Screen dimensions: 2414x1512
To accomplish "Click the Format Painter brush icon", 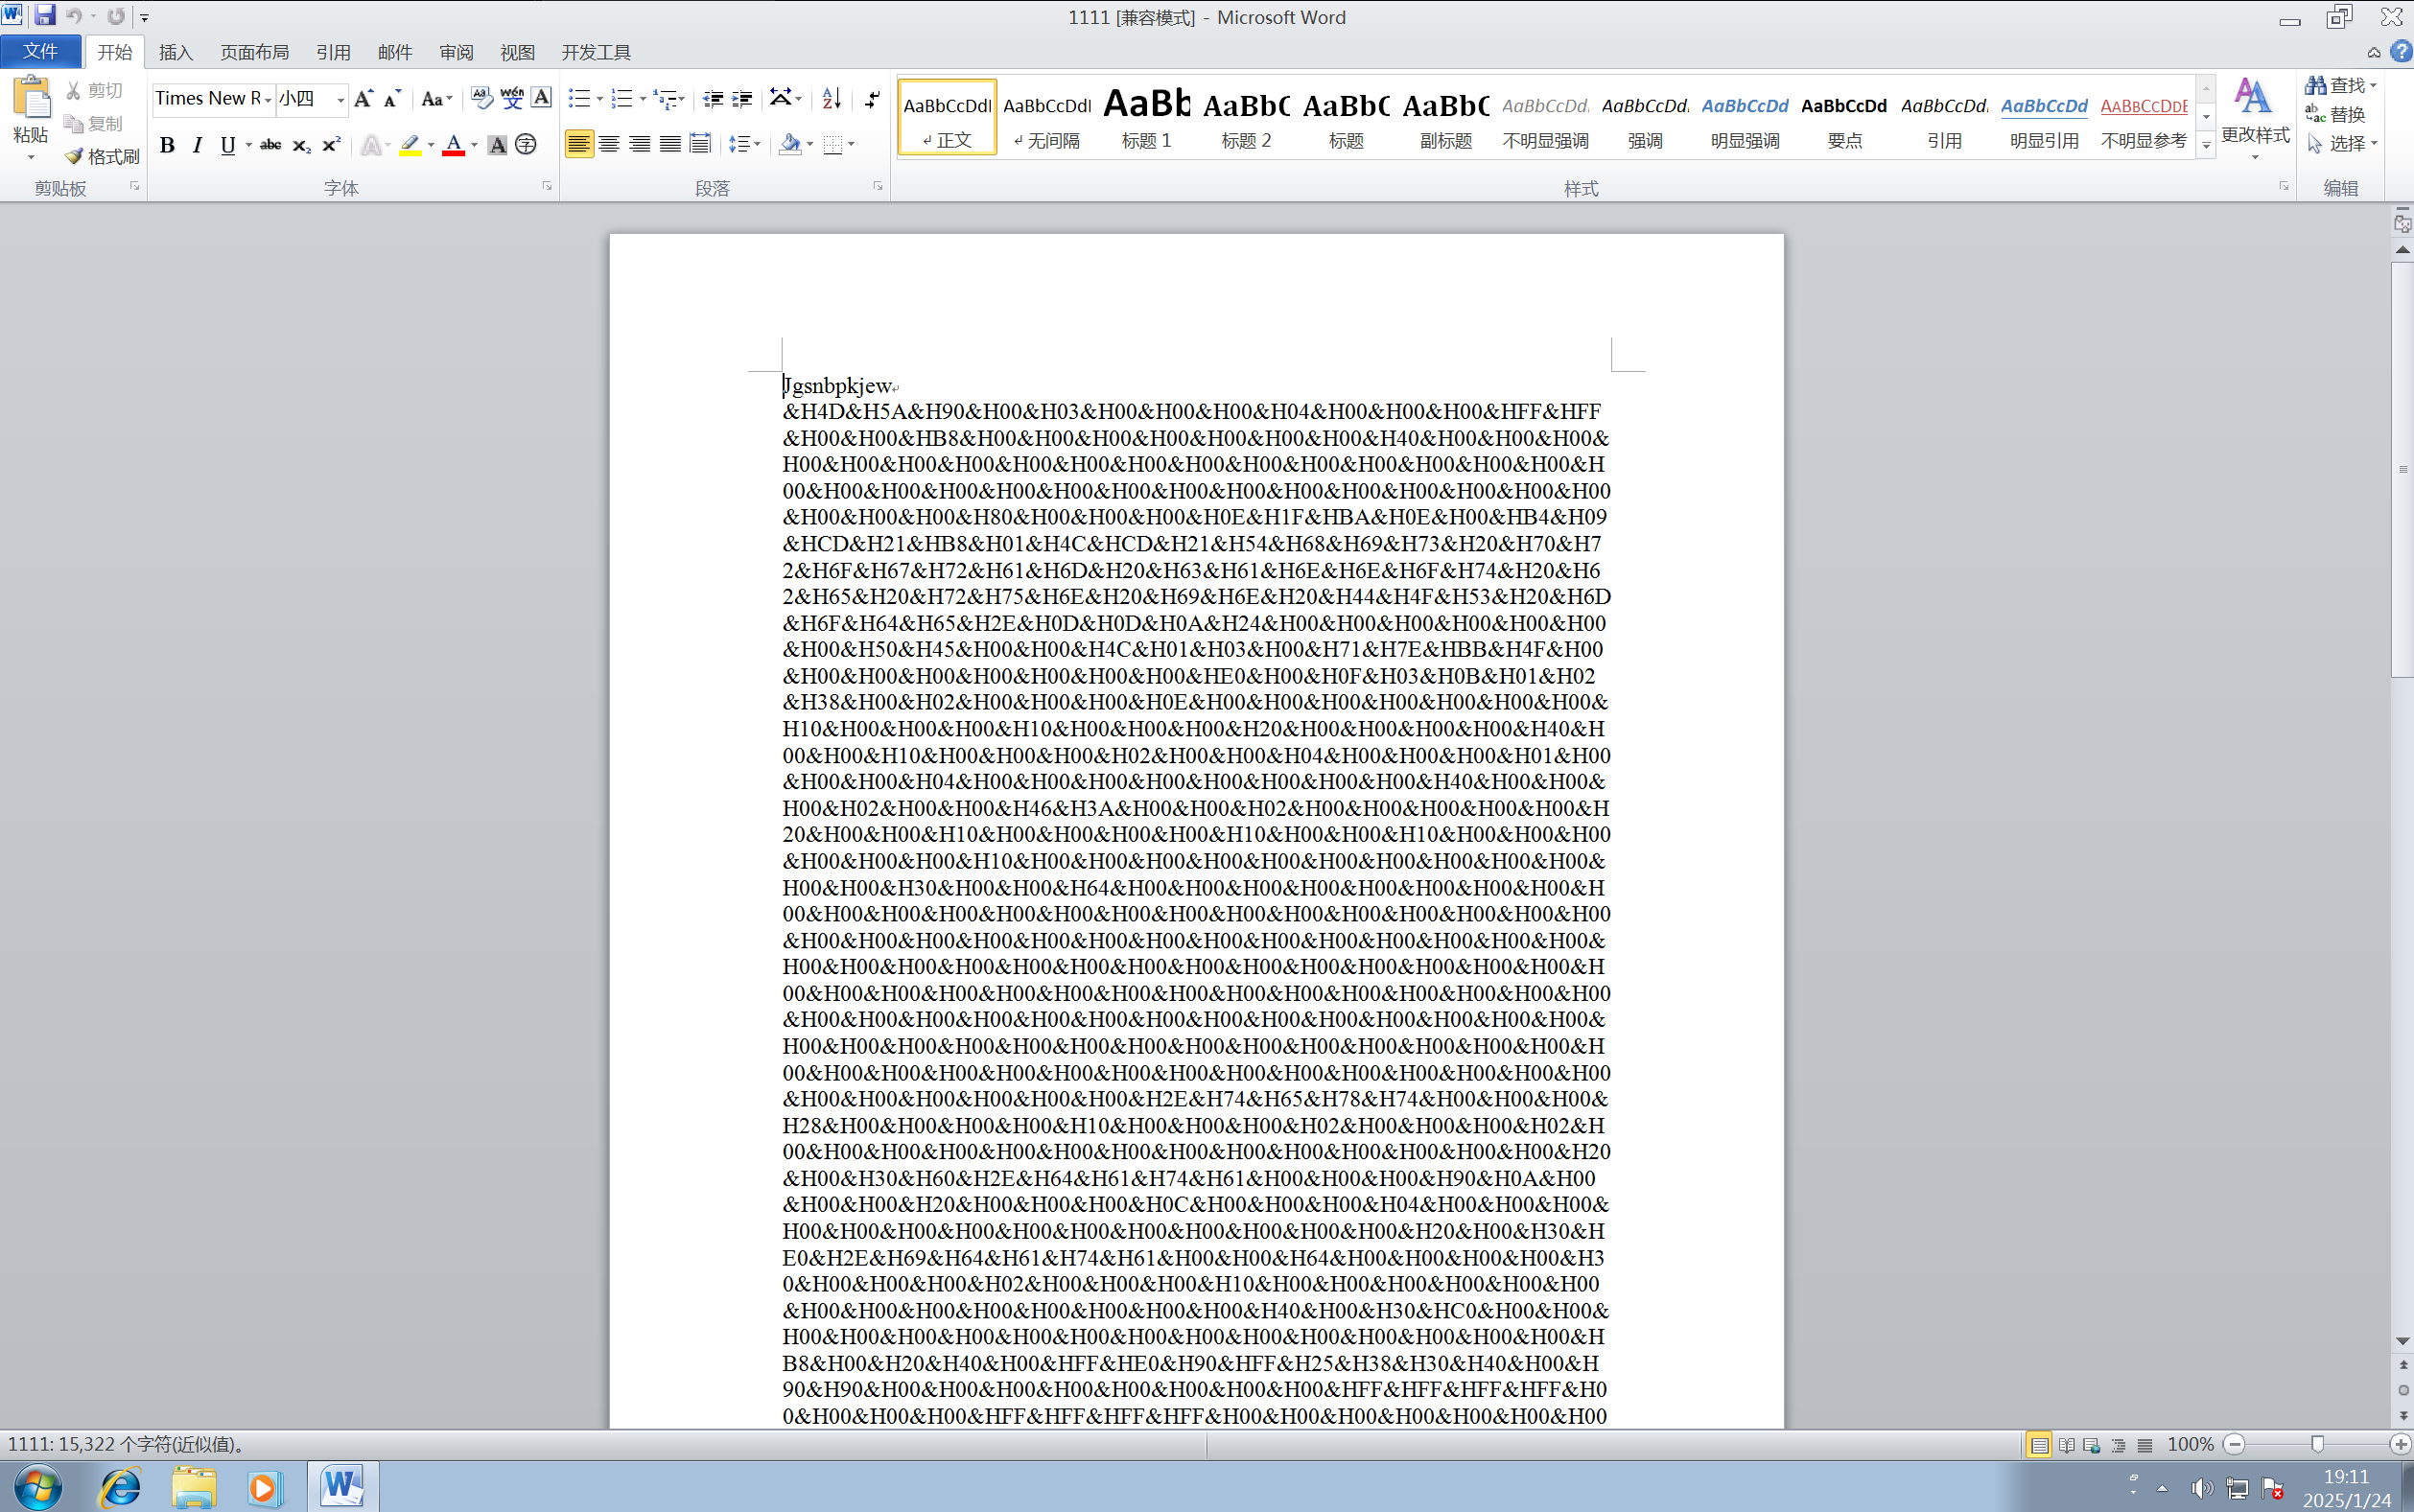I will 74,157.
